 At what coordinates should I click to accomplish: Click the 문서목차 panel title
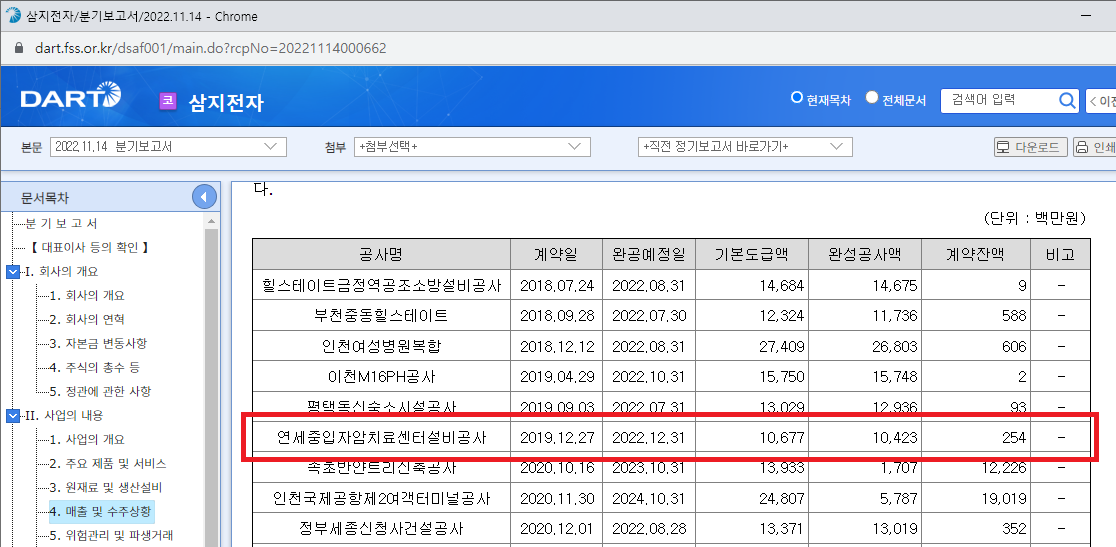point(45,198)
